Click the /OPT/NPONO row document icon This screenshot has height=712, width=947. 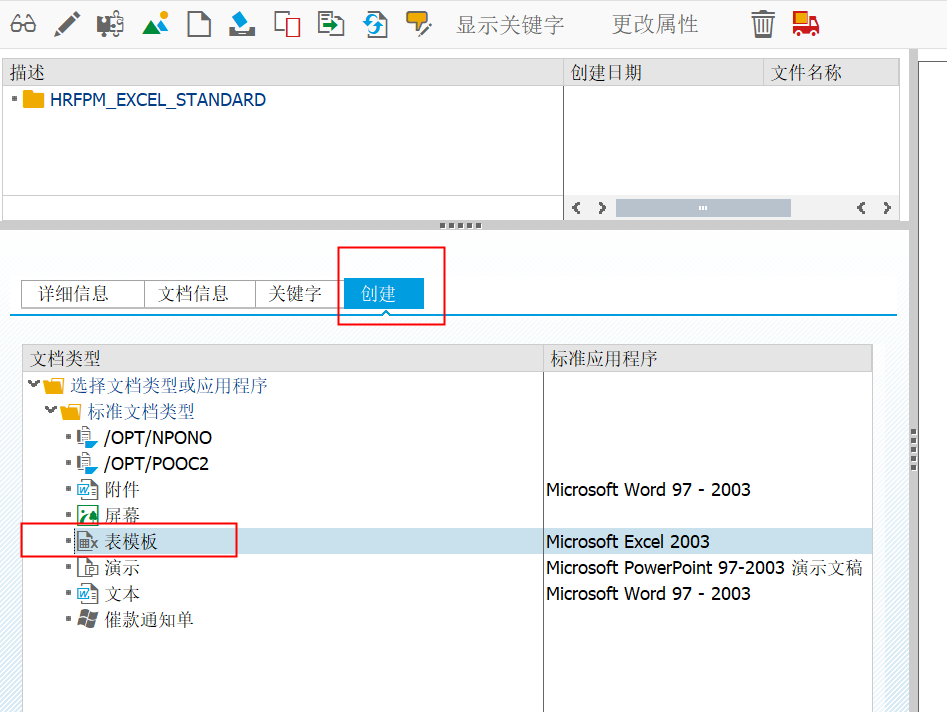coord(86,437)
